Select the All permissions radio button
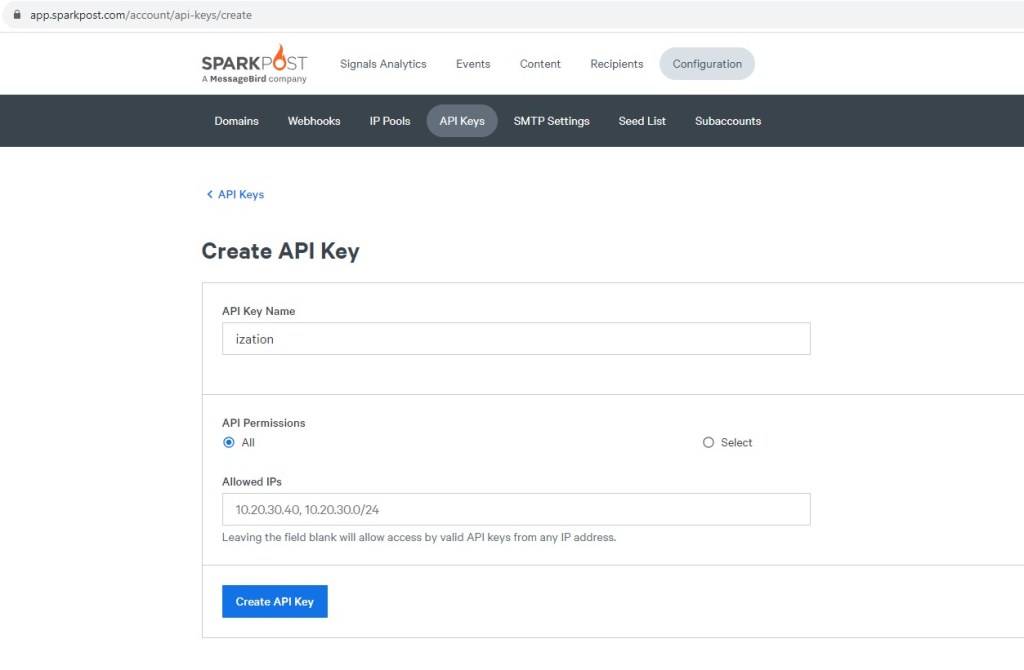Screen dimensions: 1024x670 click(229, 442)
